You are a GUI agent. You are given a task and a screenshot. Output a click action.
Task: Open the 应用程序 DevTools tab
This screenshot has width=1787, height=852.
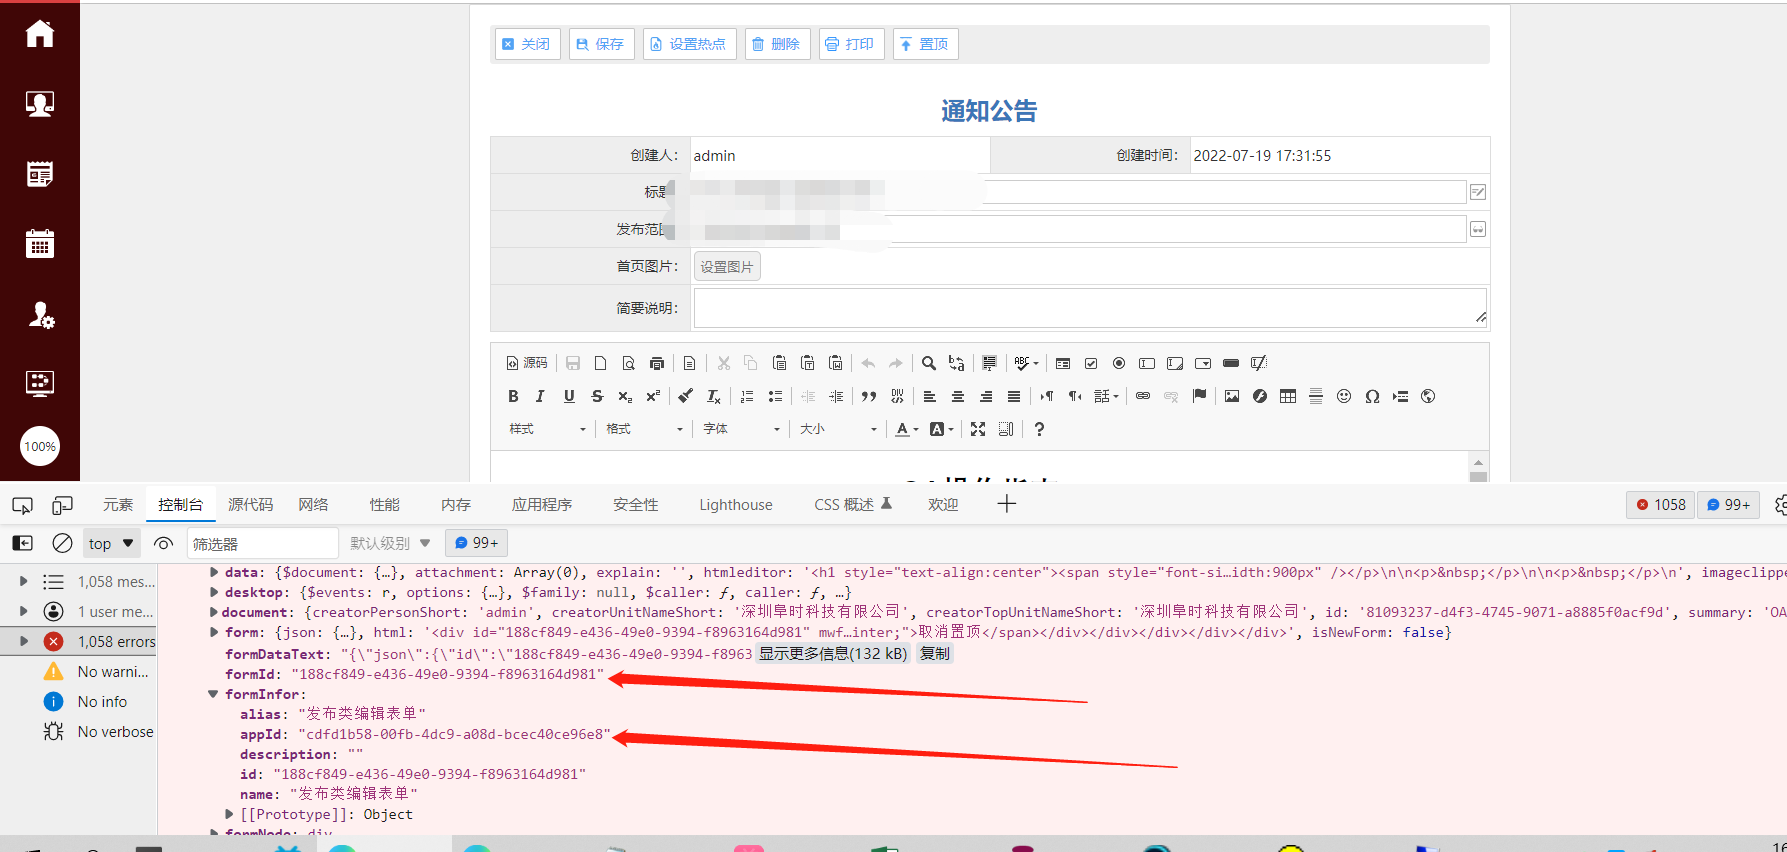click(x=542, y=505)
